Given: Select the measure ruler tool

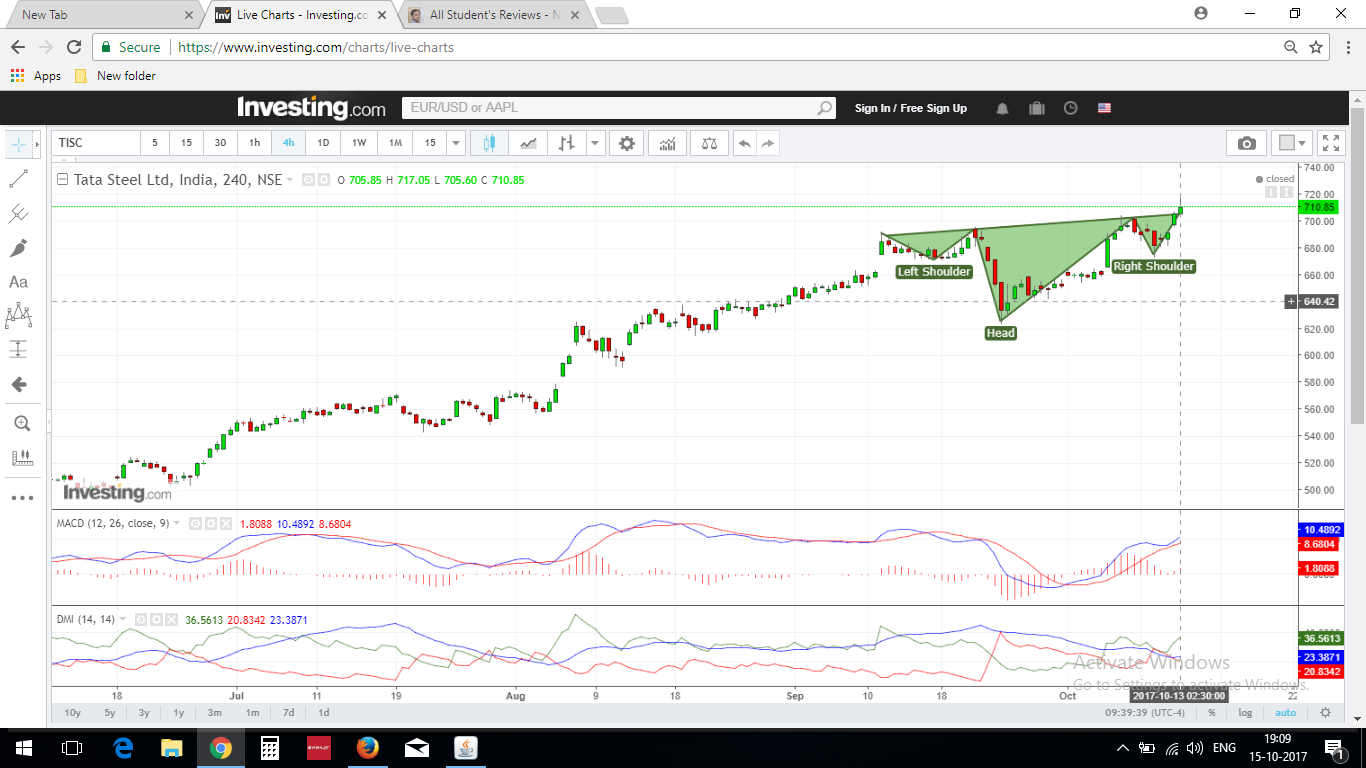Looking at the screenshot, I should tap(21, 458).
